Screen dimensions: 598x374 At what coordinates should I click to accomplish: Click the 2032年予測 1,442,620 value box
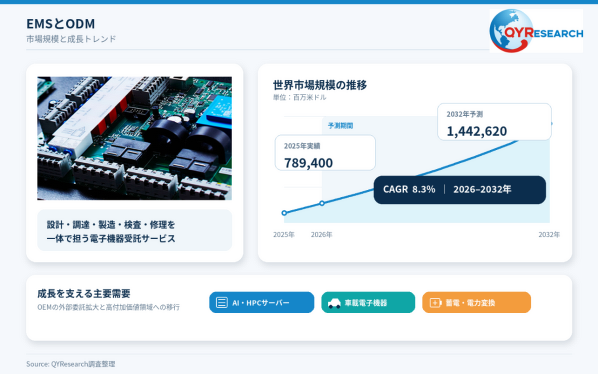pos(494,122)
